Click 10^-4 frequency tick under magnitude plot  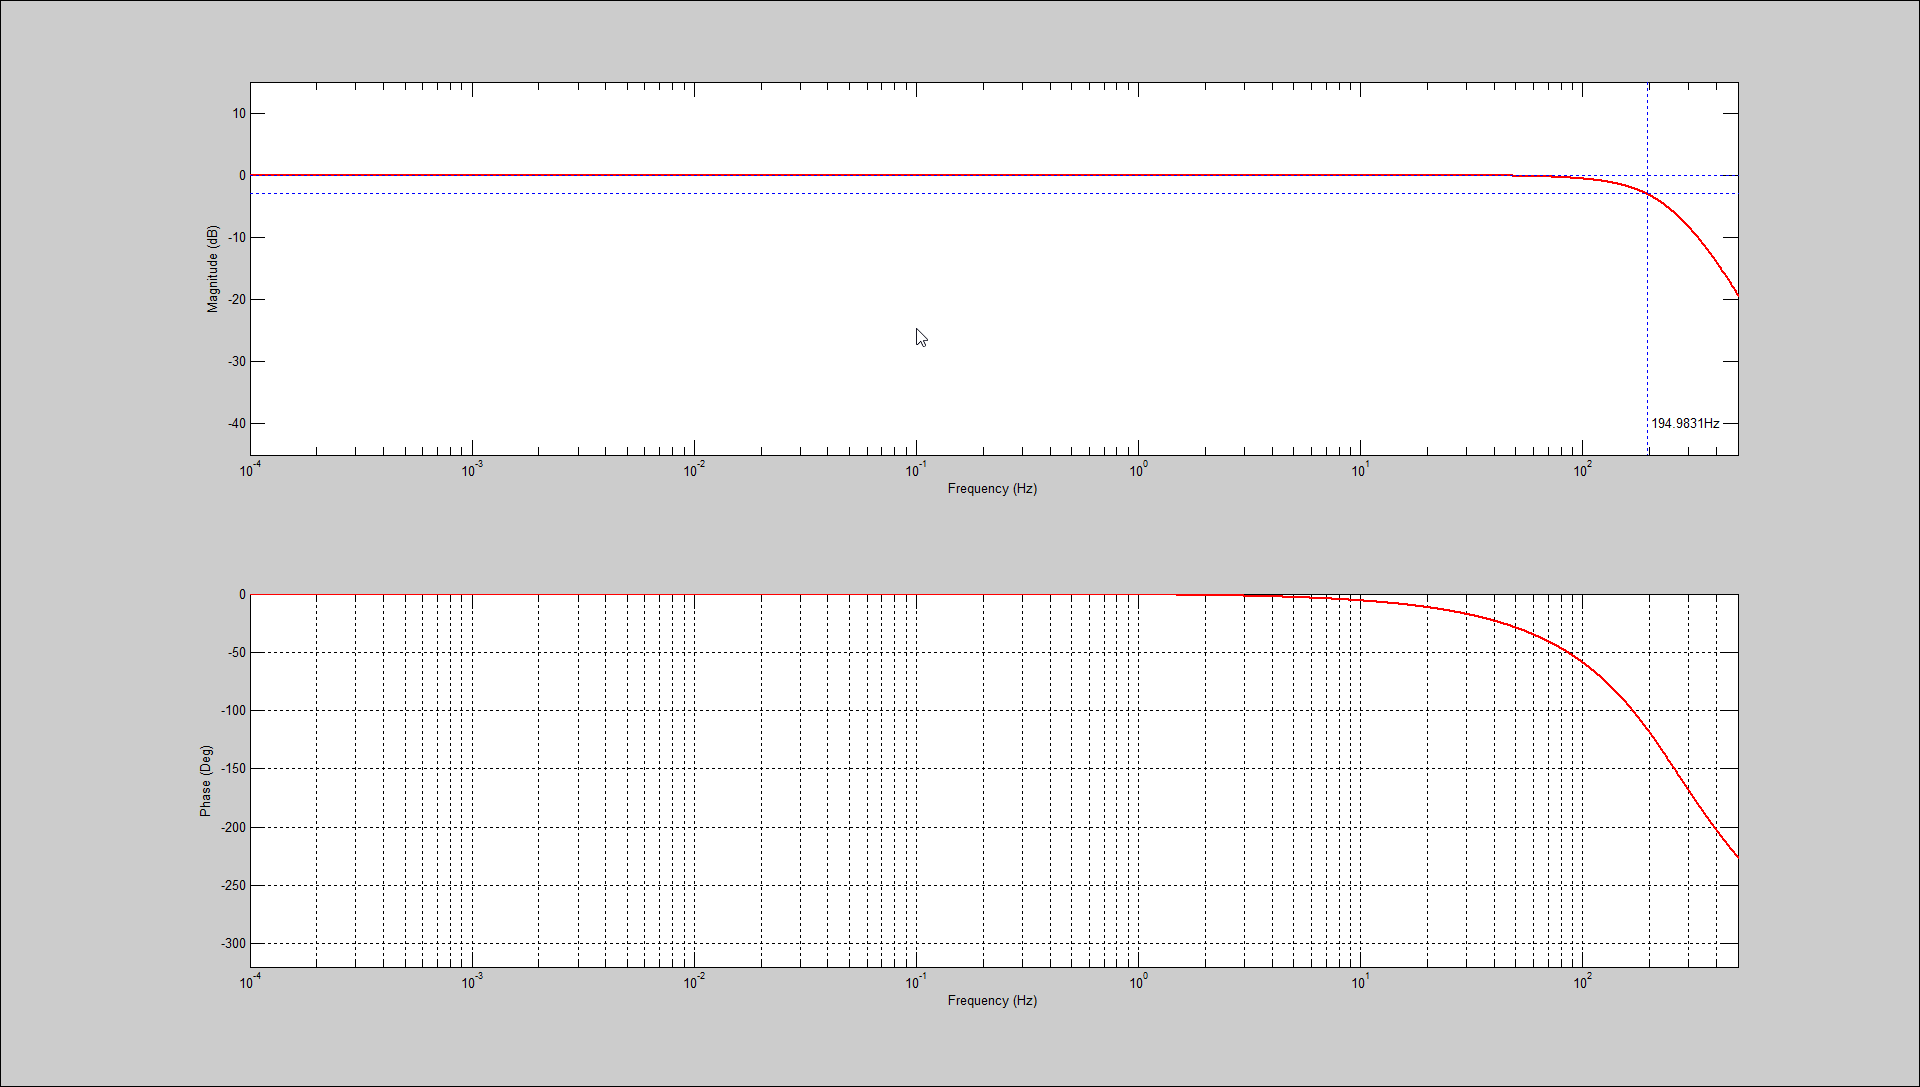click(x=251, y=469)
